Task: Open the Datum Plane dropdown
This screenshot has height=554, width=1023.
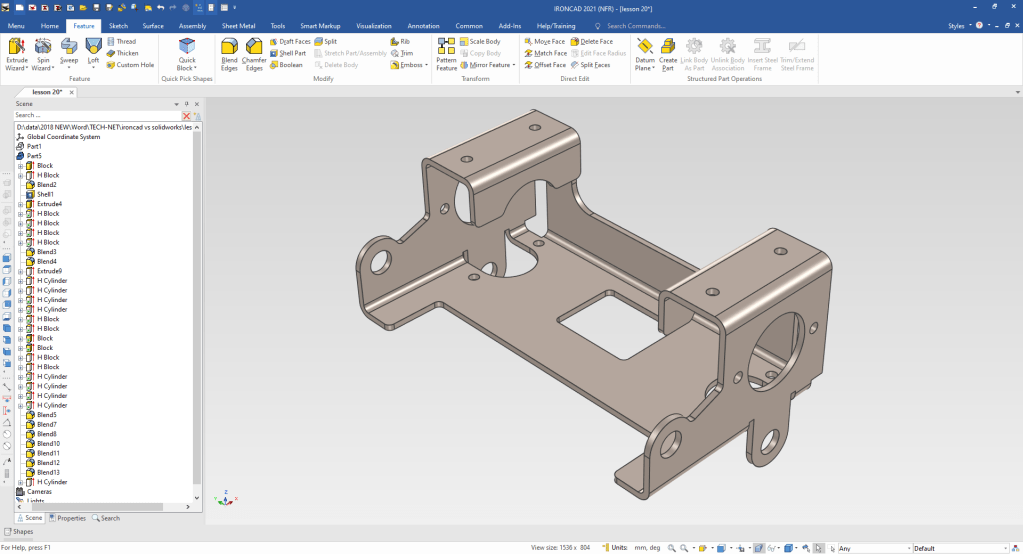Action: click(x=645, y=69)
